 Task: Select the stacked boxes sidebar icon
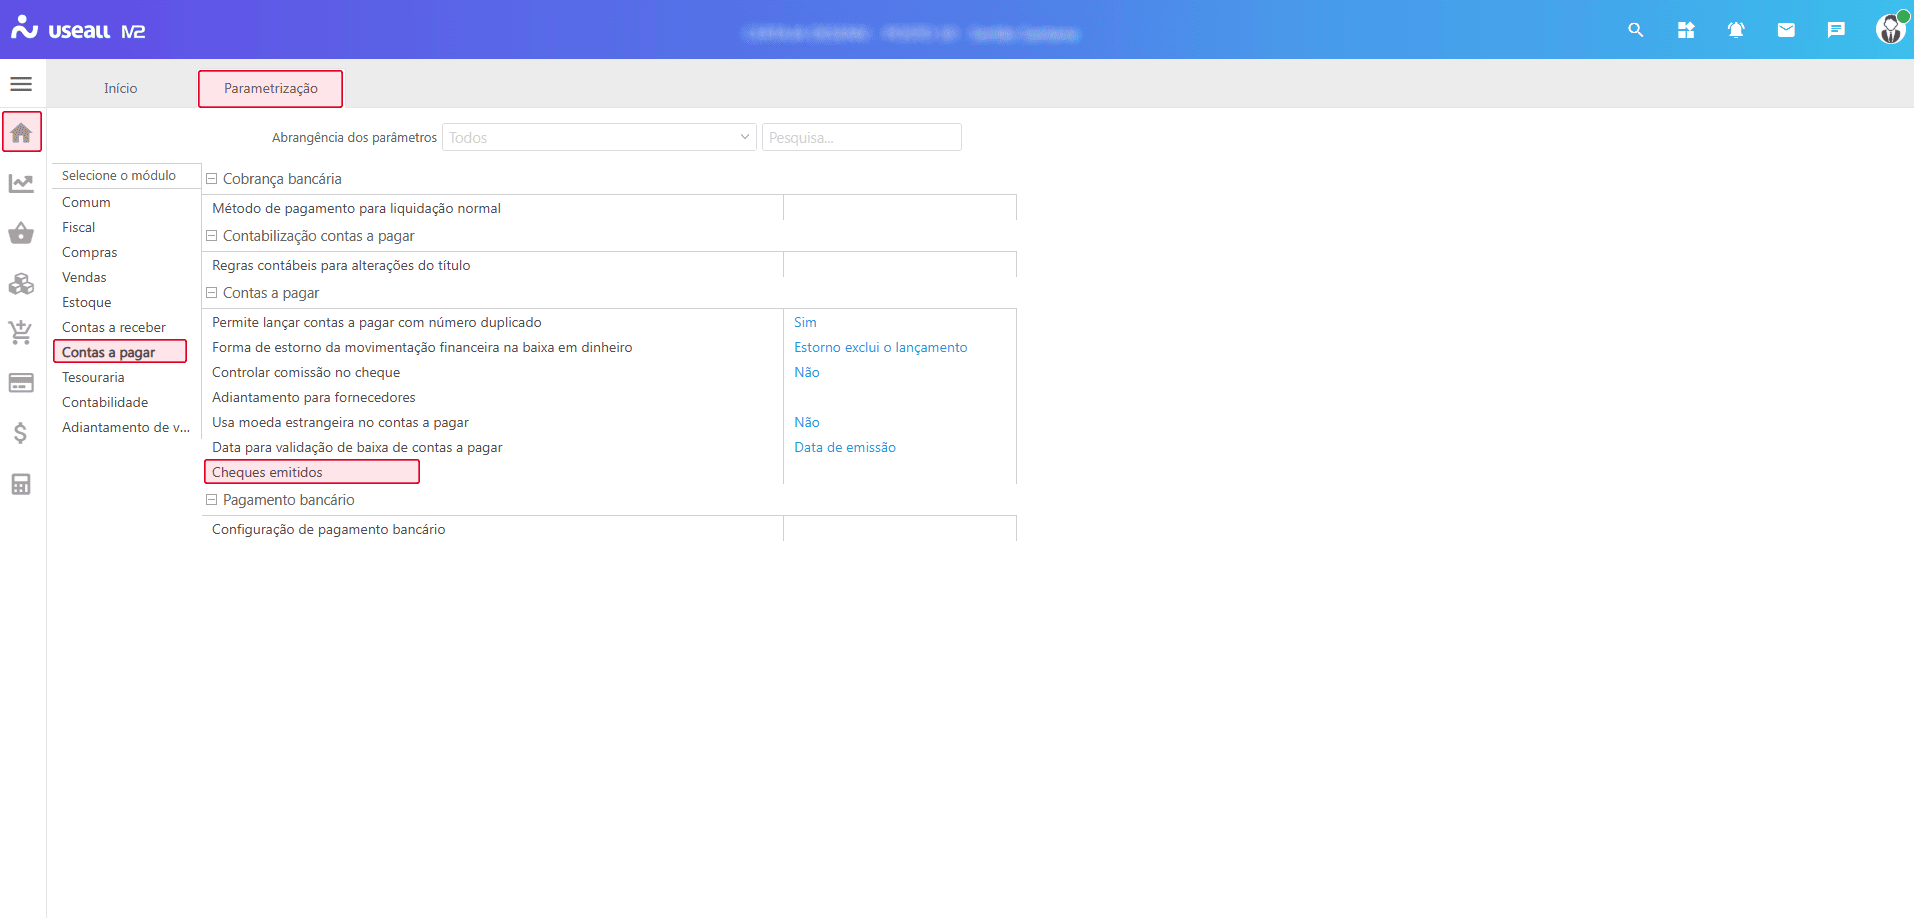click(x=21, y=284)
